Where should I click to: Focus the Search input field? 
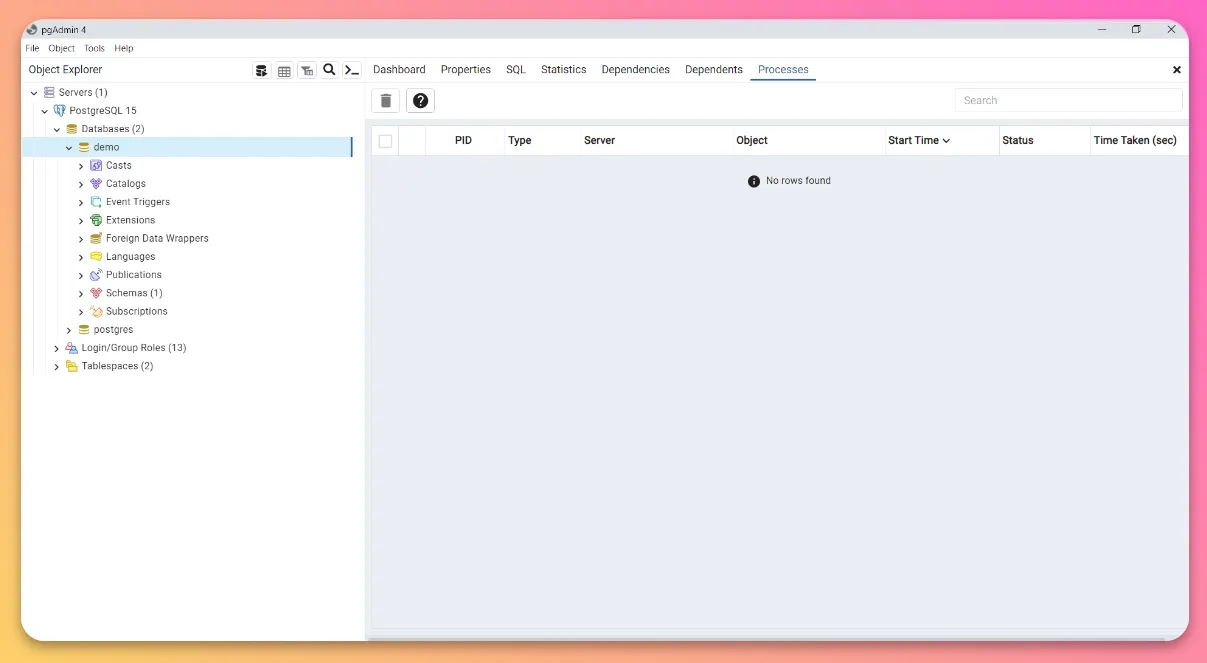[x=1069, y=100]
